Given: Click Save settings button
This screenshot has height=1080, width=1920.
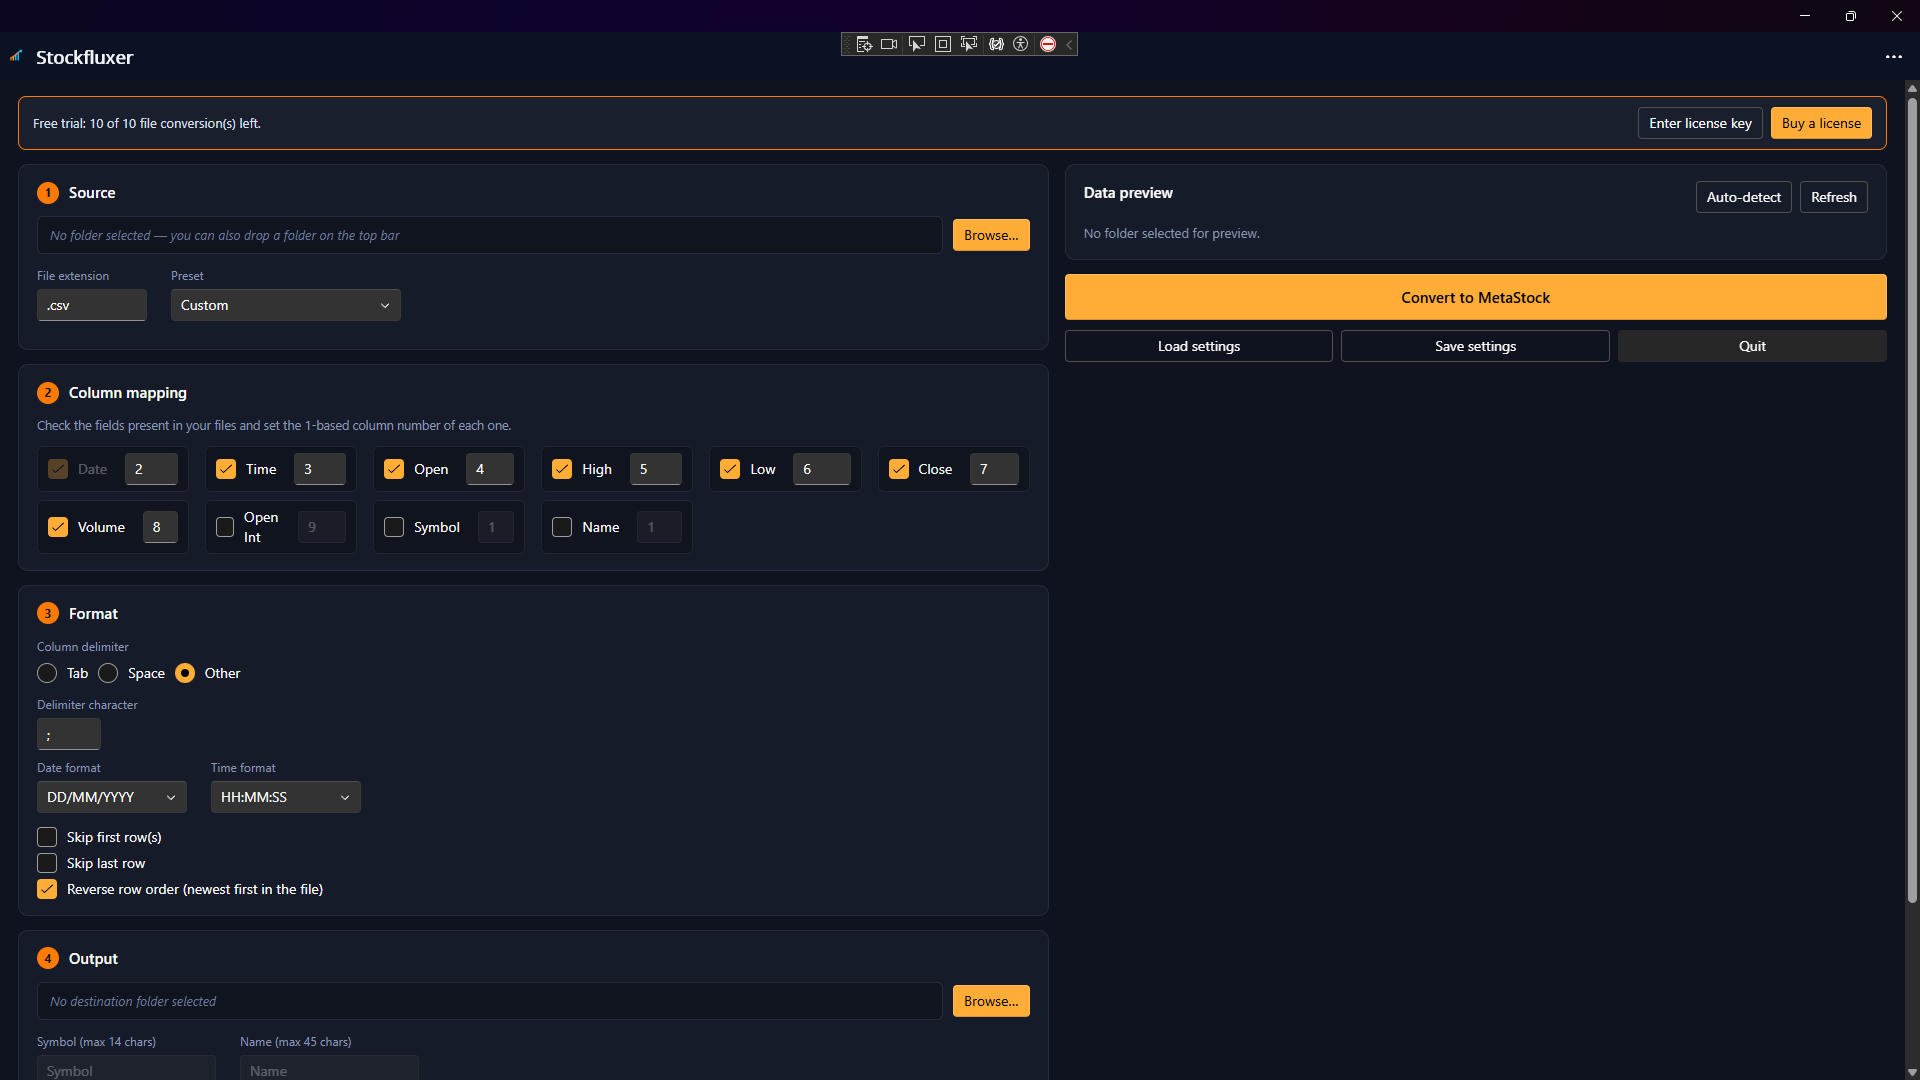Looking at the screenshot, I should pos(1475,346).
